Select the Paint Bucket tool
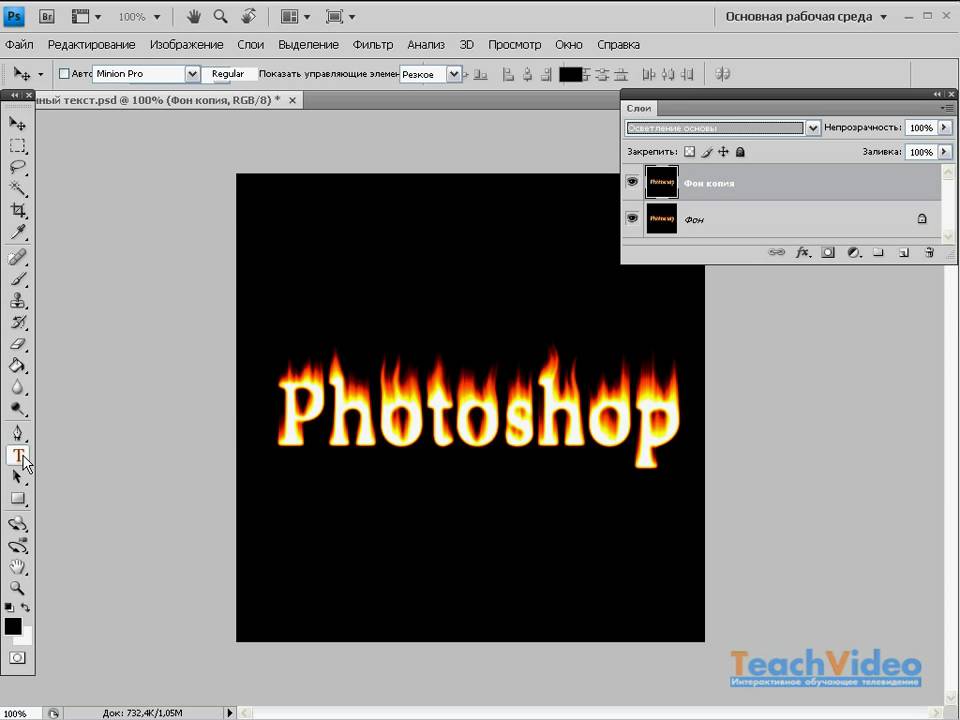960x720 pixels. tap(17, 366)
